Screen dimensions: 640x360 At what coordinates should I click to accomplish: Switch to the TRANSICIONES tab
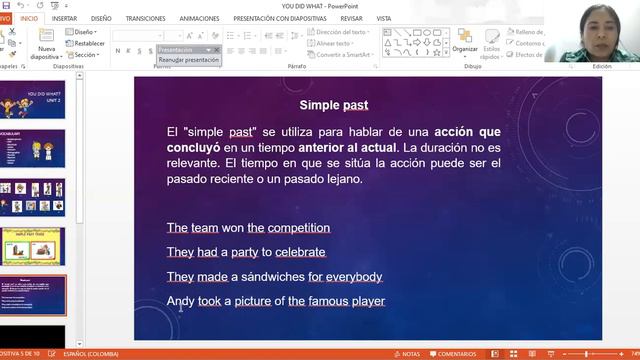(x=146, y=18)
